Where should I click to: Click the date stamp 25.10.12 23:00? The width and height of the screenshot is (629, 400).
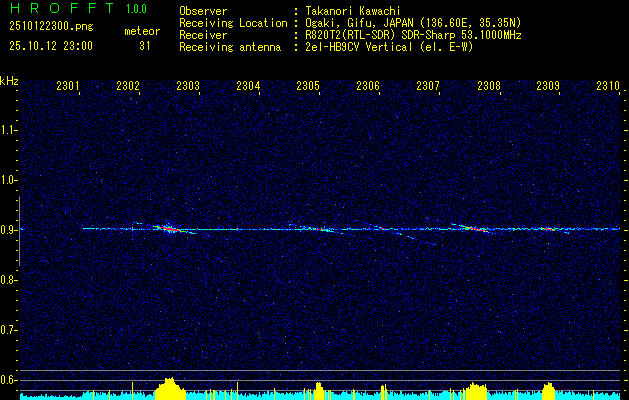tap(51, 46)
